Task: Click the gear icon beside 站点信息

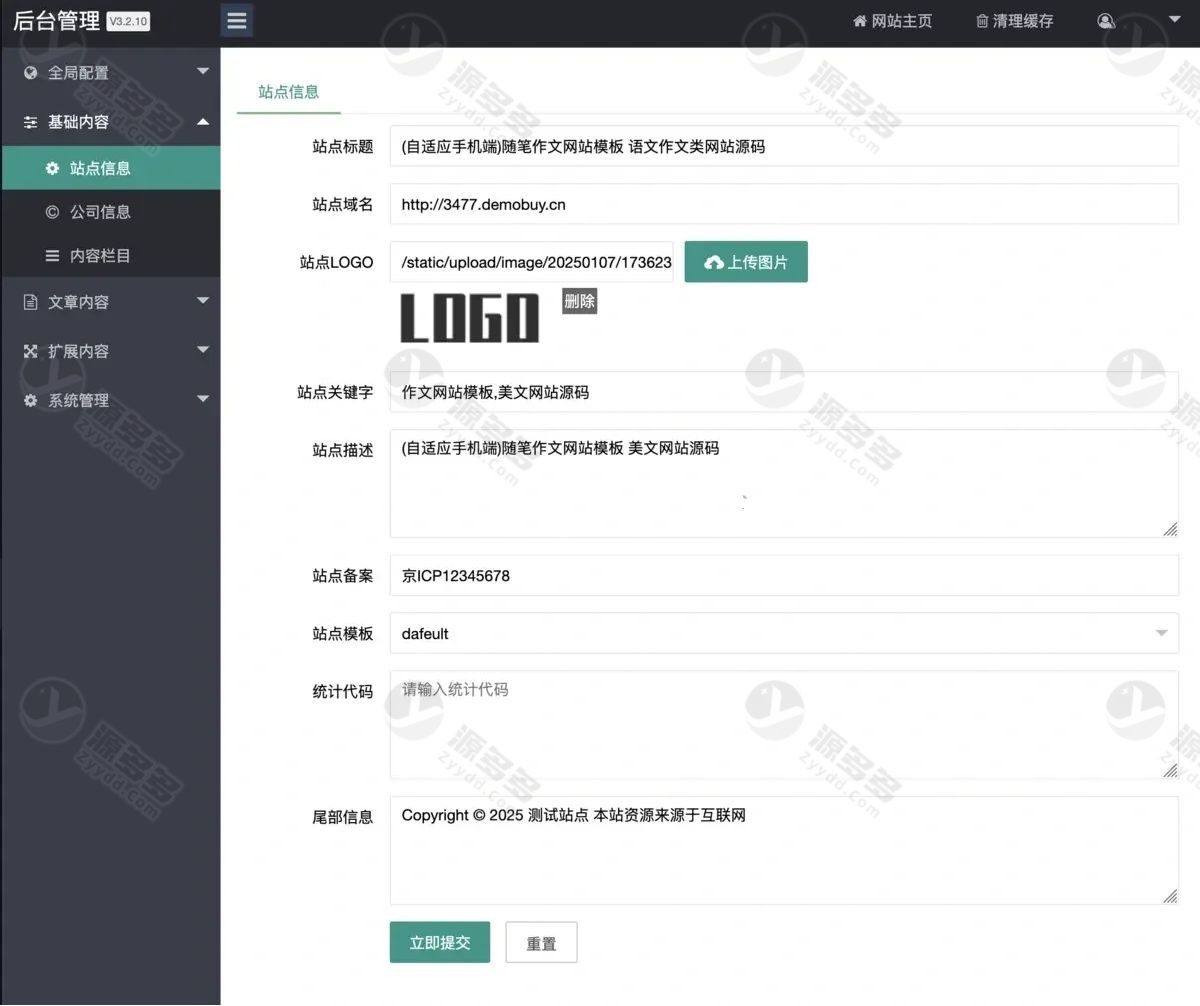Action: tap(53, 168)
